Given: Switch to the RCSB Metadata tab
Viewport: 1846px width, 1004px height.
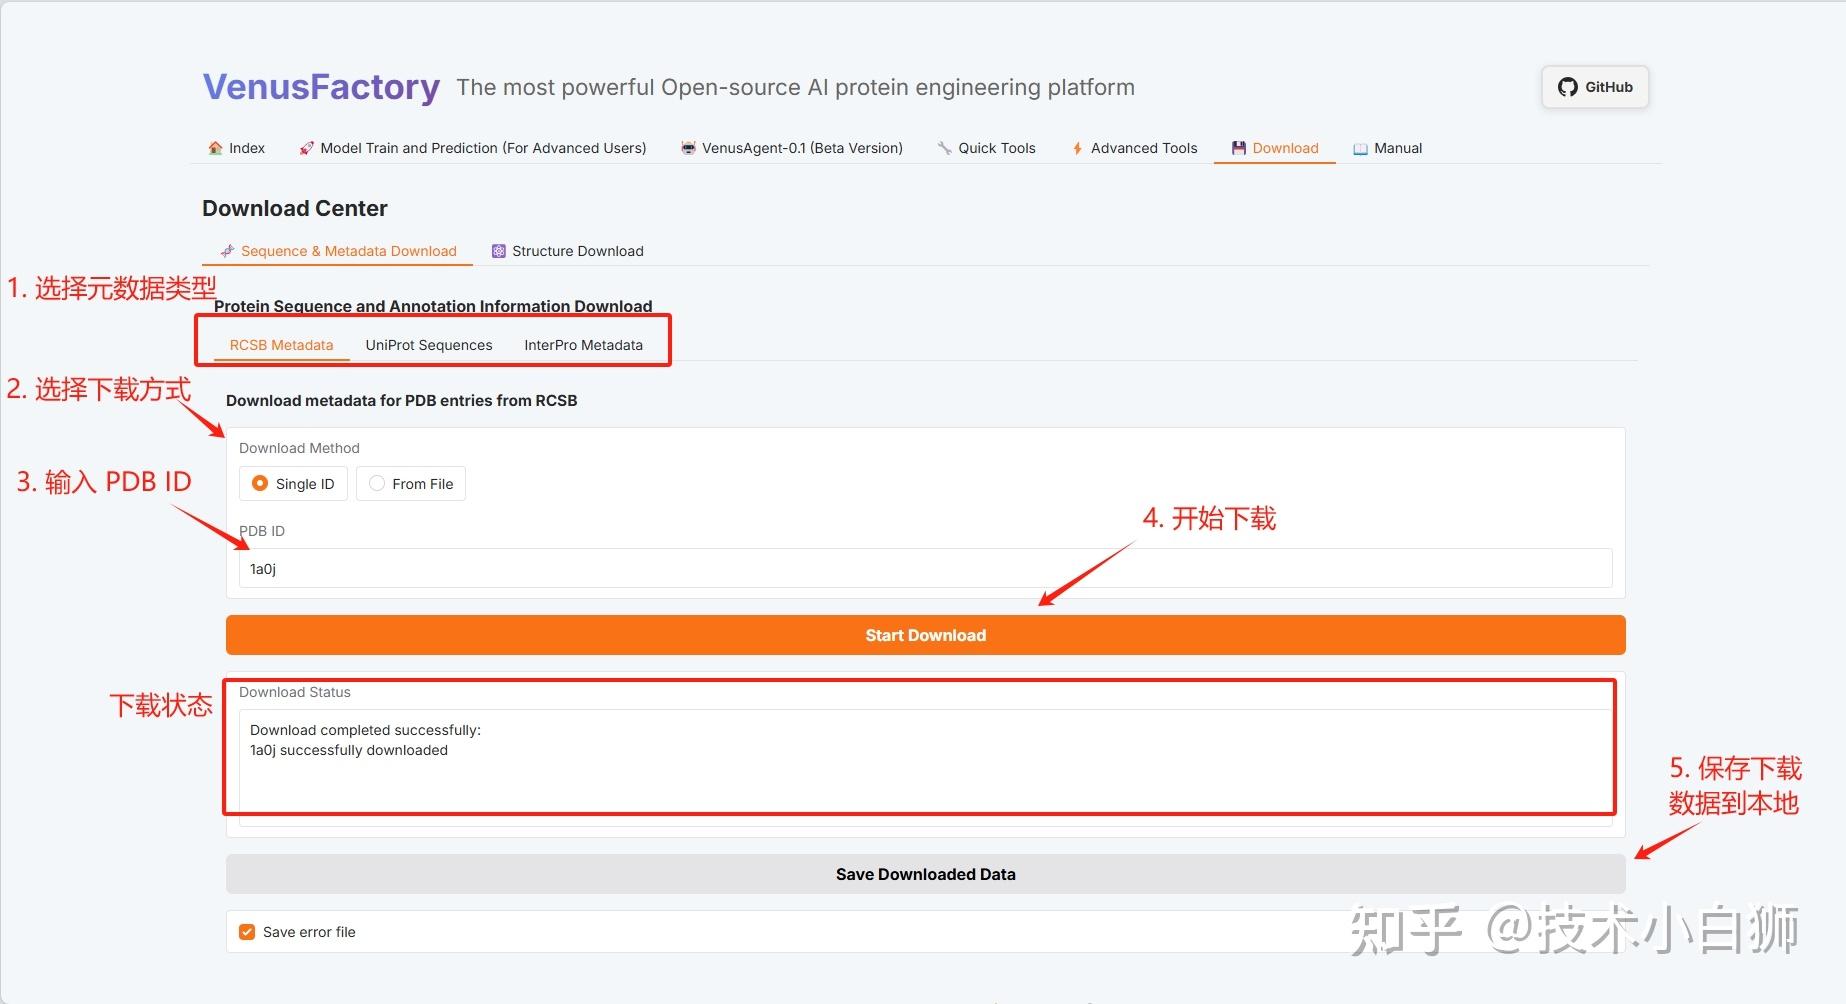Looking at the screenshot, I should click(x=281, y=344).
